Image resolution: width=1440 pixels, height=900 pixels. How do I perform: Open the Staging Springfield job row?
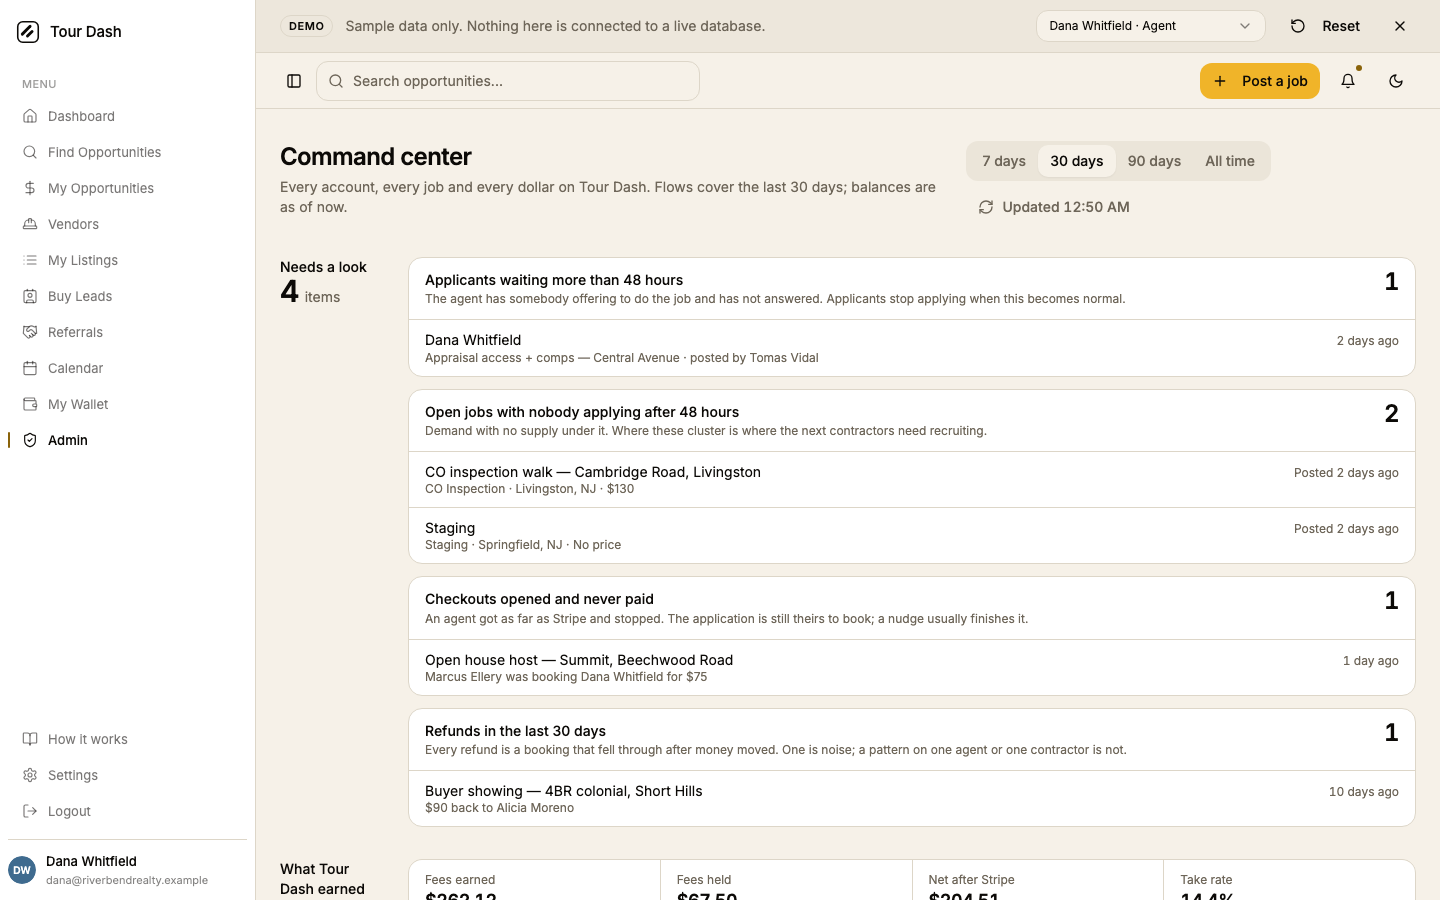click(x=912, y=536)
